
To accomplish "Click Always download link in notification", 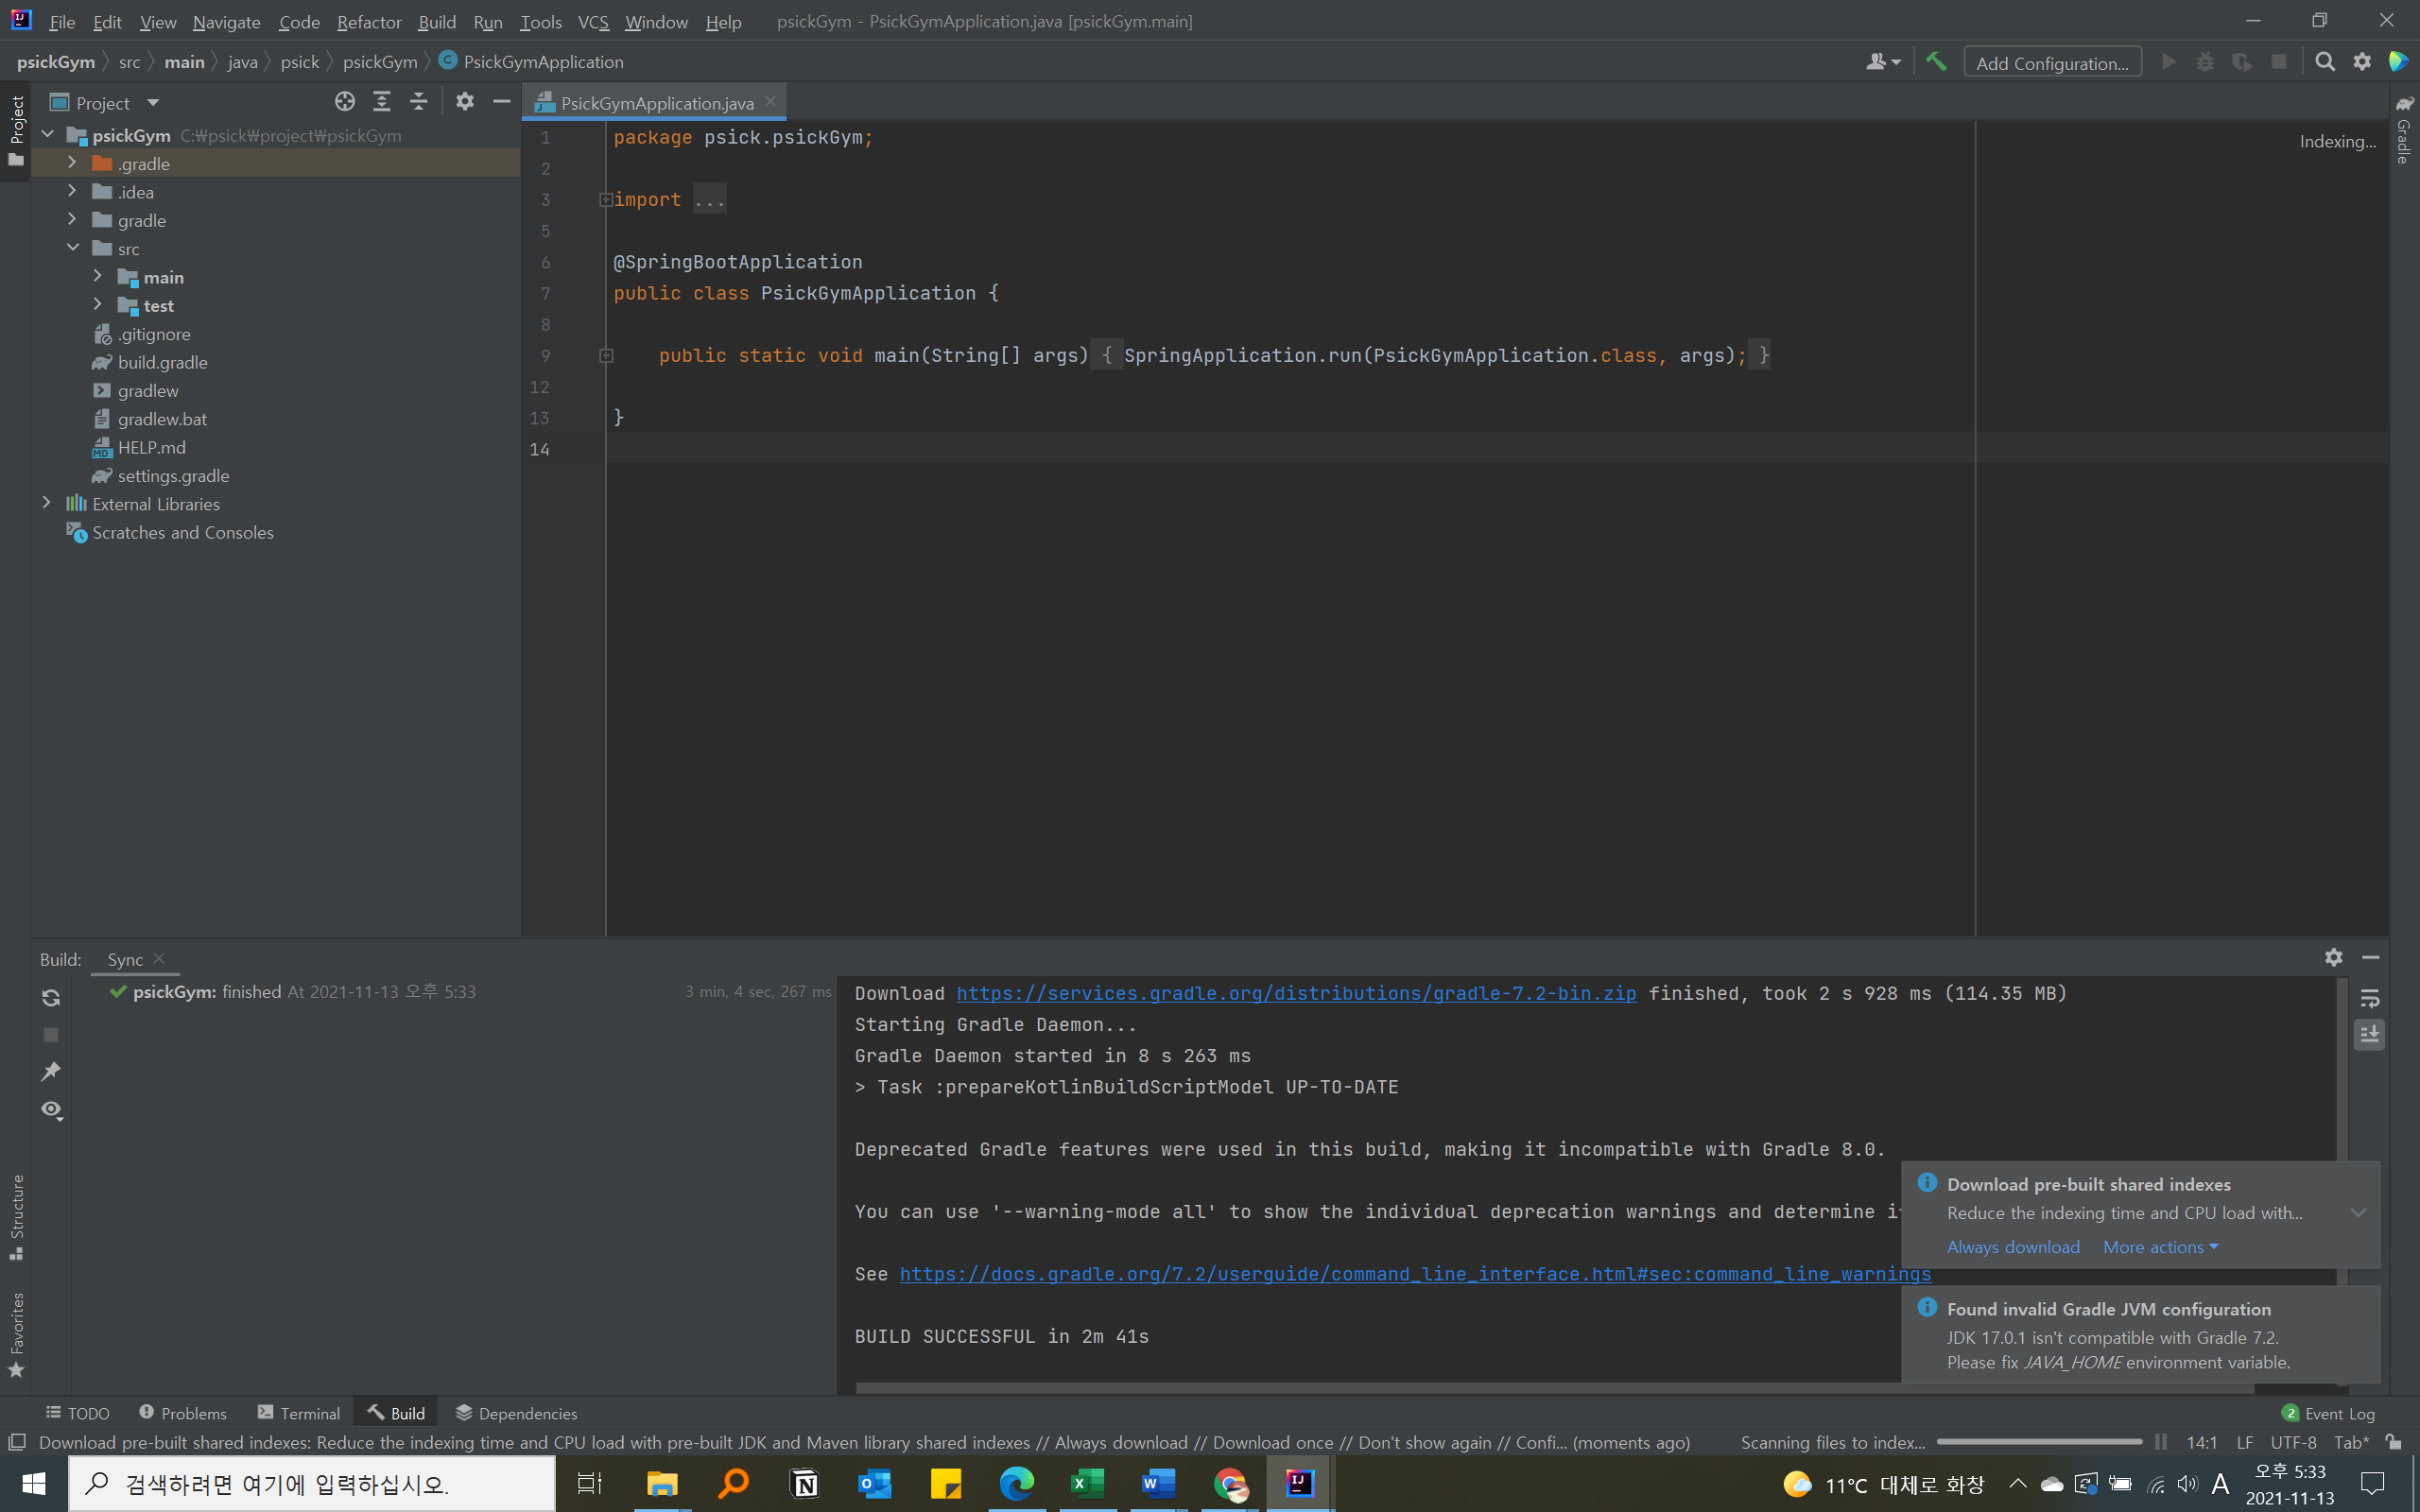I will (2012, 1247).
